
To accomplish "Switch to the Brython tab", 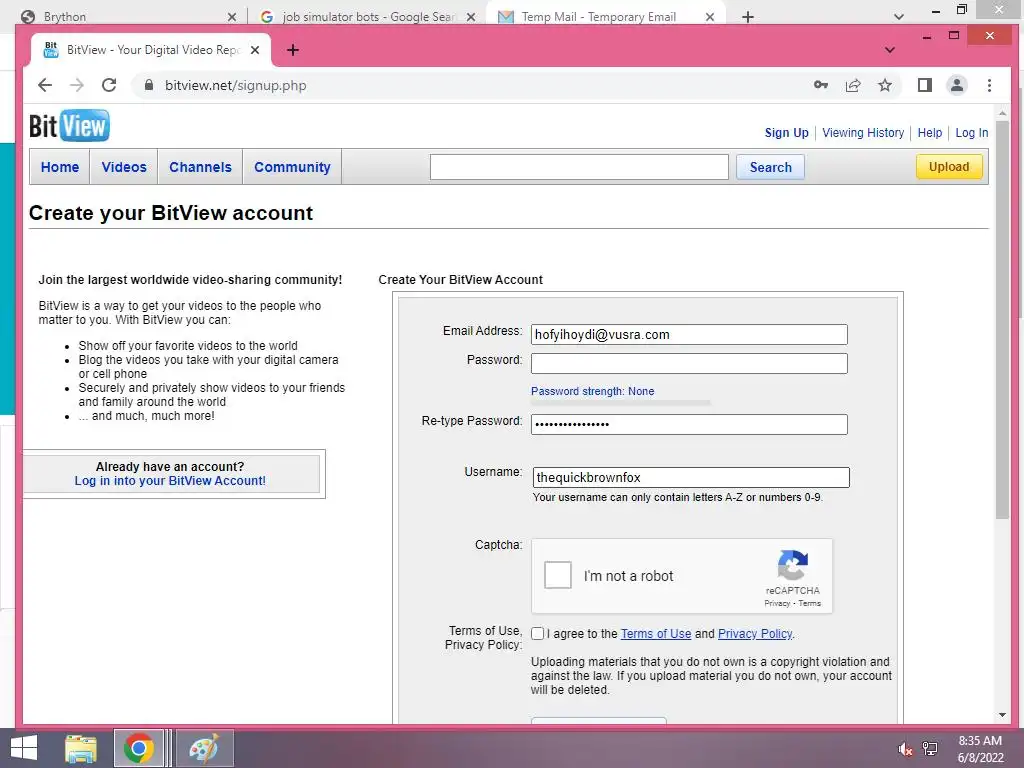I will pos(128,17).
